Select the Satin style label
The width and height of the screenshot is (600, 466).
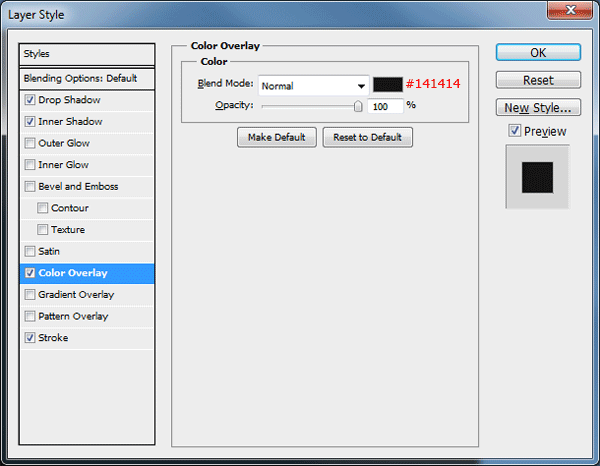coord(49,251)
